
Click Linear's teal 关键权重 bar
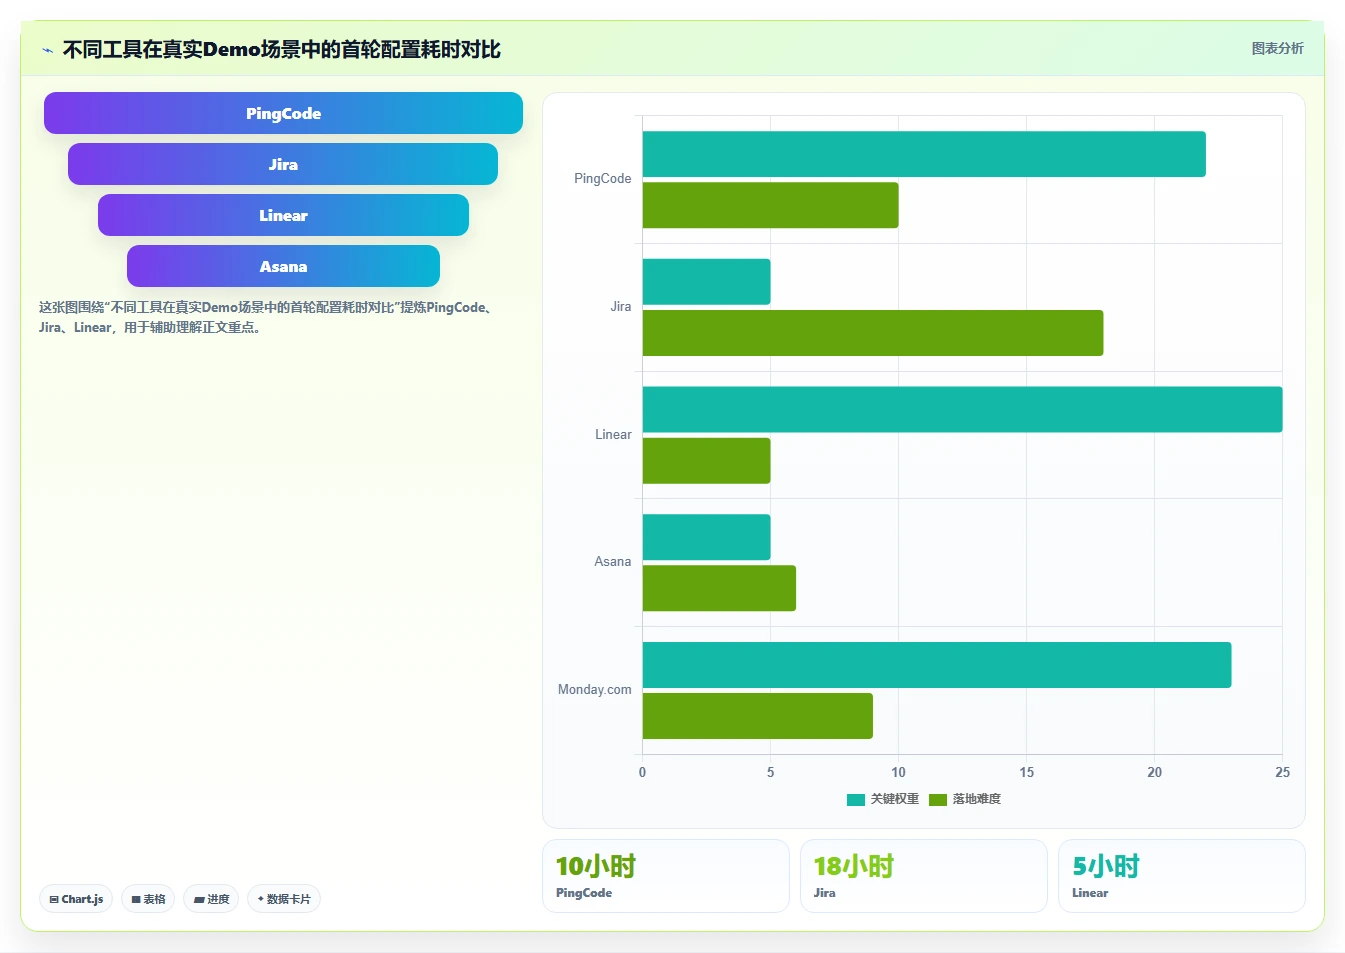(x=962, y=409)
